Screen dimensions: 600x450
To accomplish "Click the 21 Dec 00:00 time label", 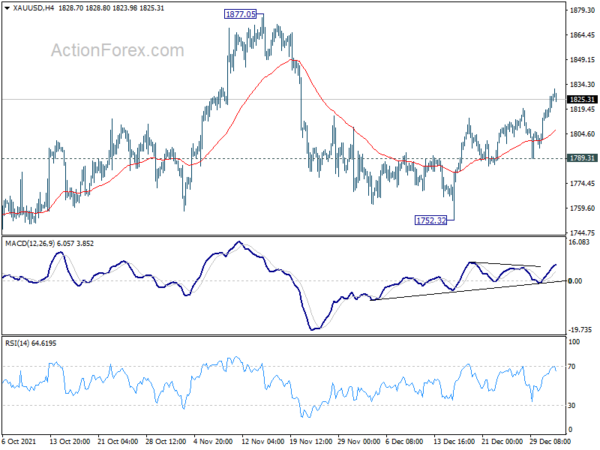I will pos(502,441).
